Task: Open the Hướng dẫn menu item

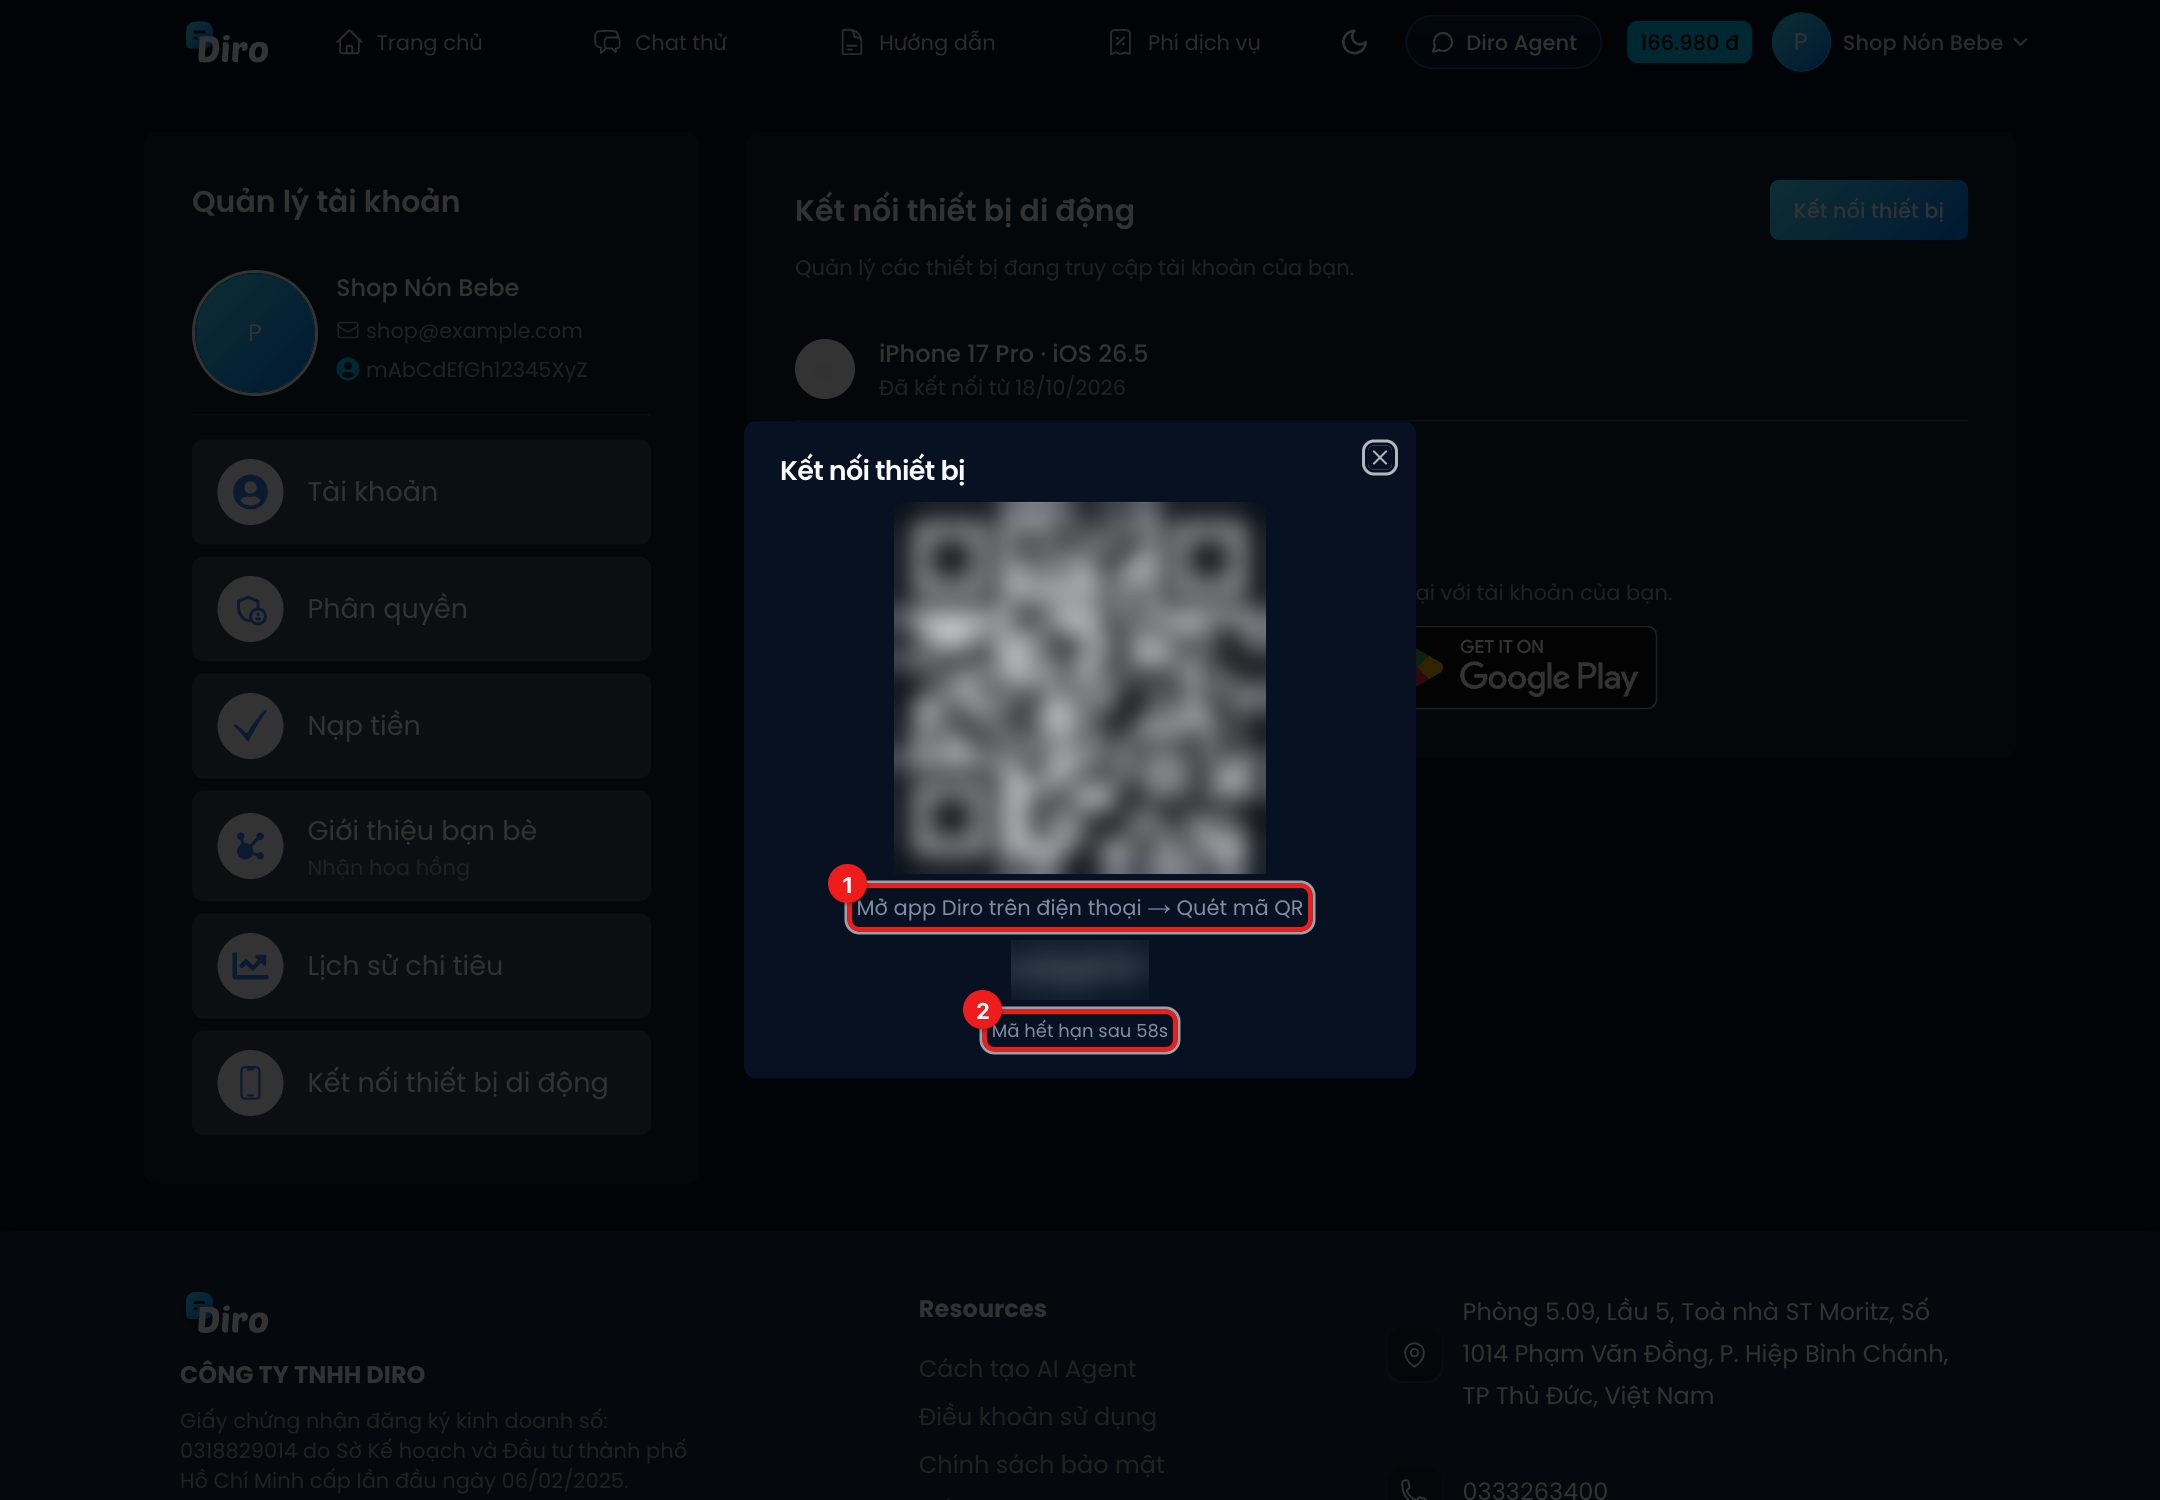Action: tap(917, 42)
